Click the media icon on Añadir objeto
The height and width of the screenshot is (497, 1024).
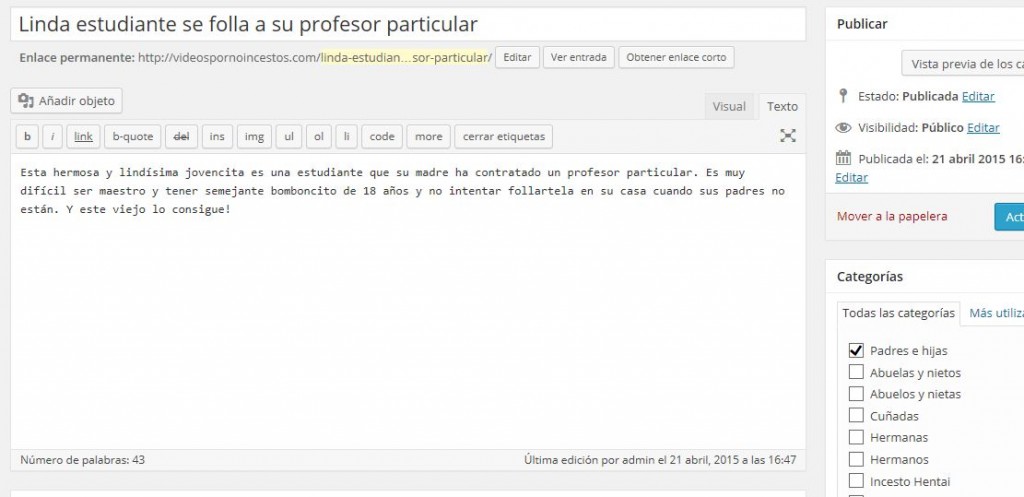point(27,100)
